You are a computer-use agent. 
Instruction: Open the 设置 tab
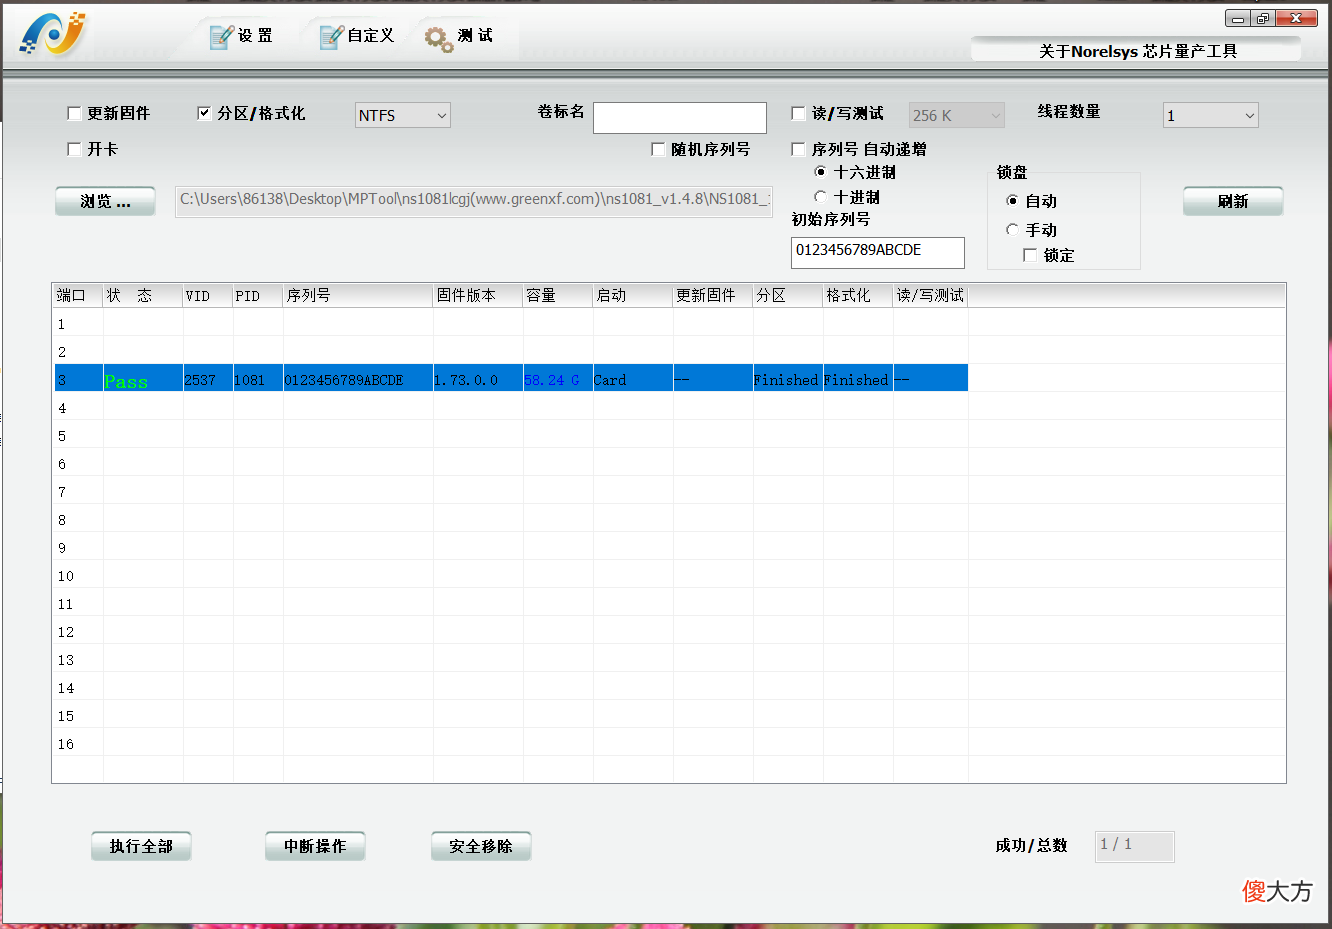[241, 36]
